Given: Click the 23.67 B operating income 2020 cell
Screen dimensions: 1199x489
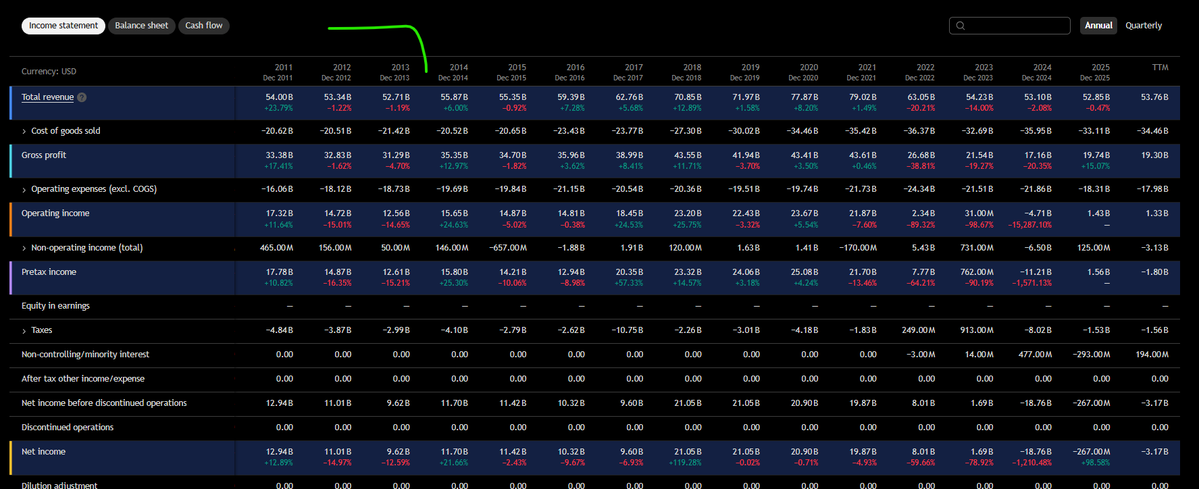Looking at the screenshot, I should tap(804, 213).
